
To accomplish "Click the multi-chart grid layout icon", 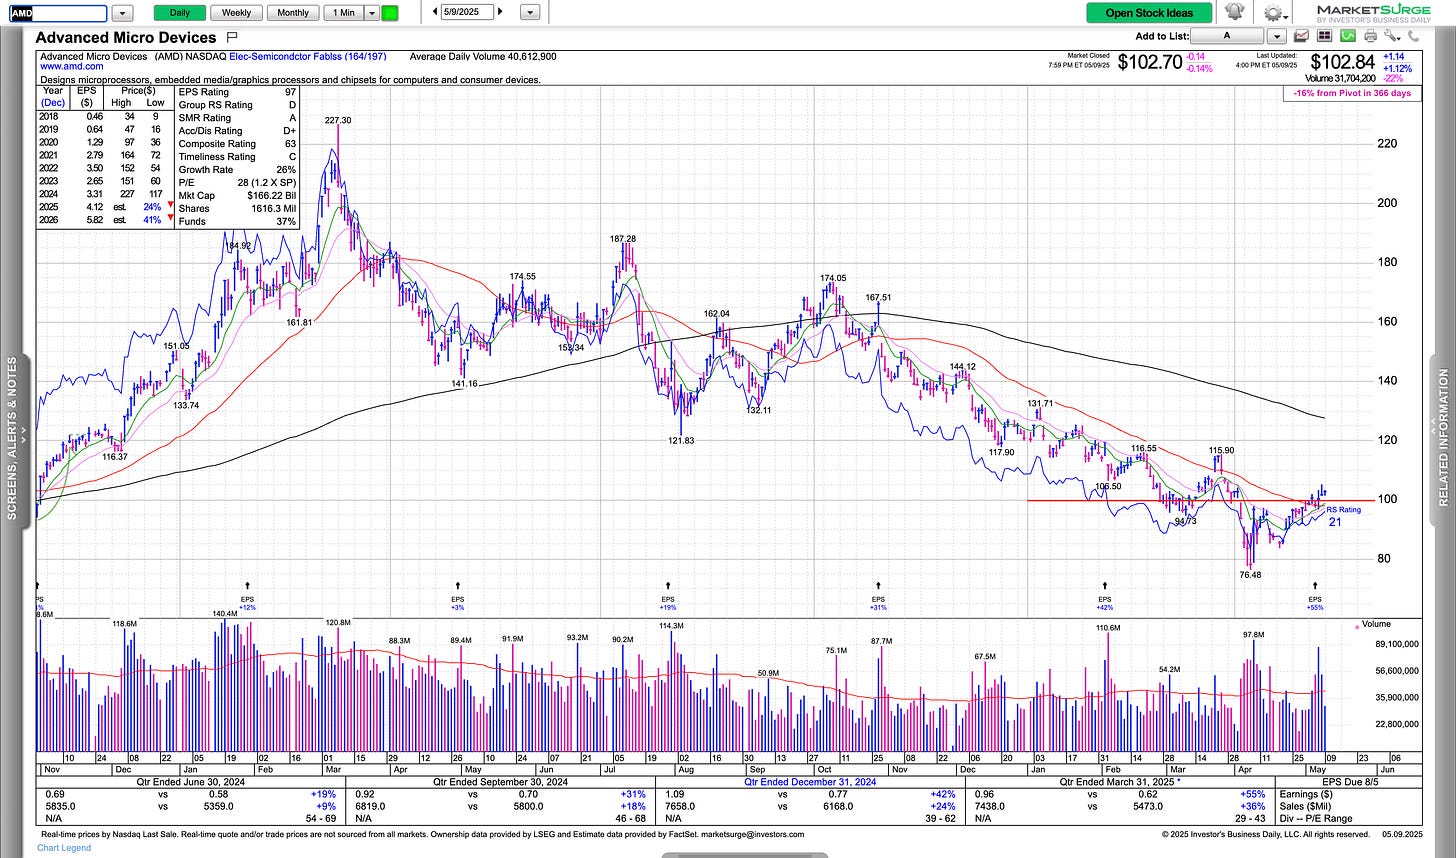I will (x=1325, y=36).
